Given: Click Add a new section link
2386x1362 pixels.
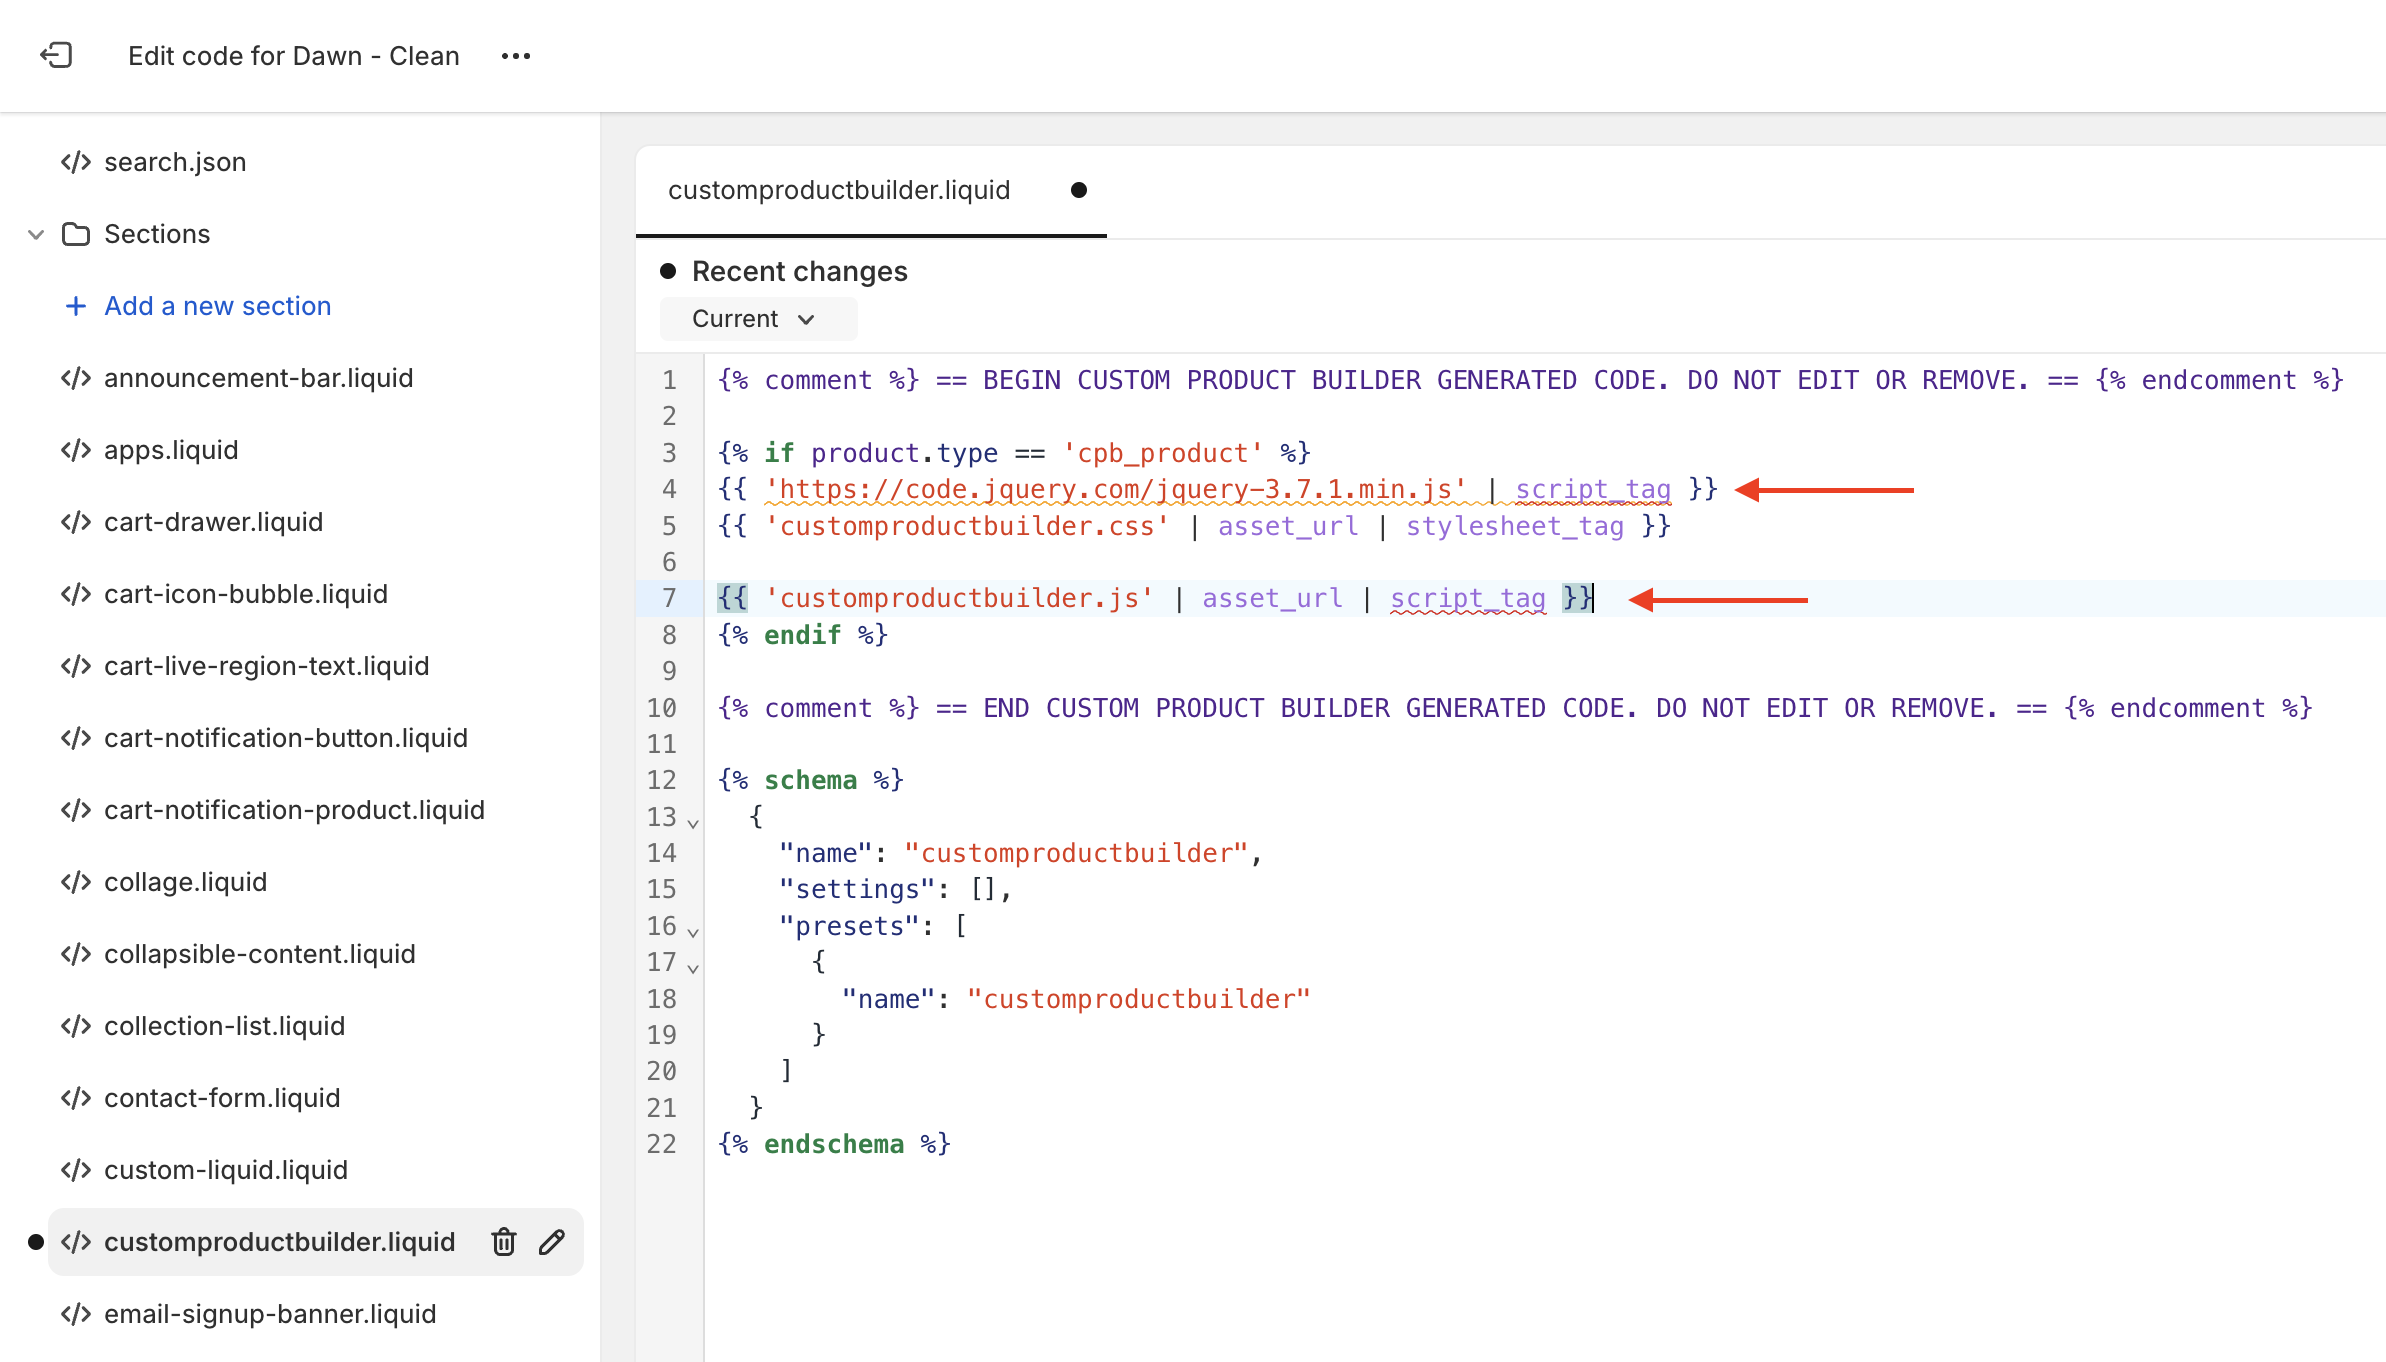Looking at the screenshot, I should (x=217, y=306).
